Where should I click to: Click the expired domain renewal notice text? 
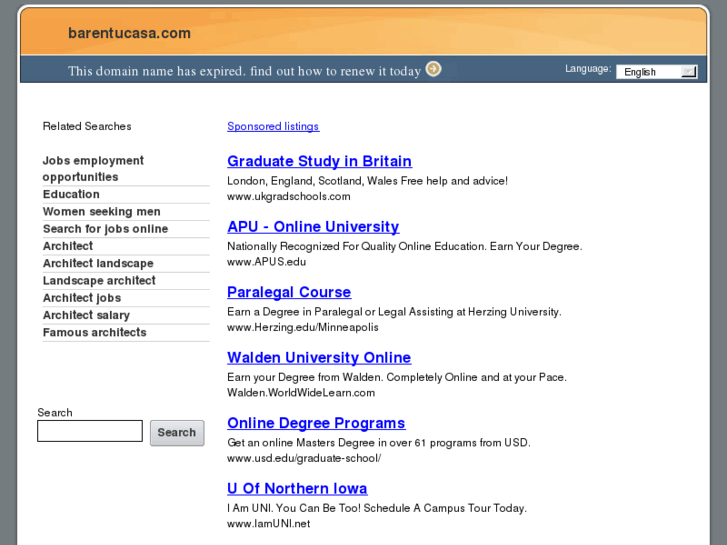point(244,71)
